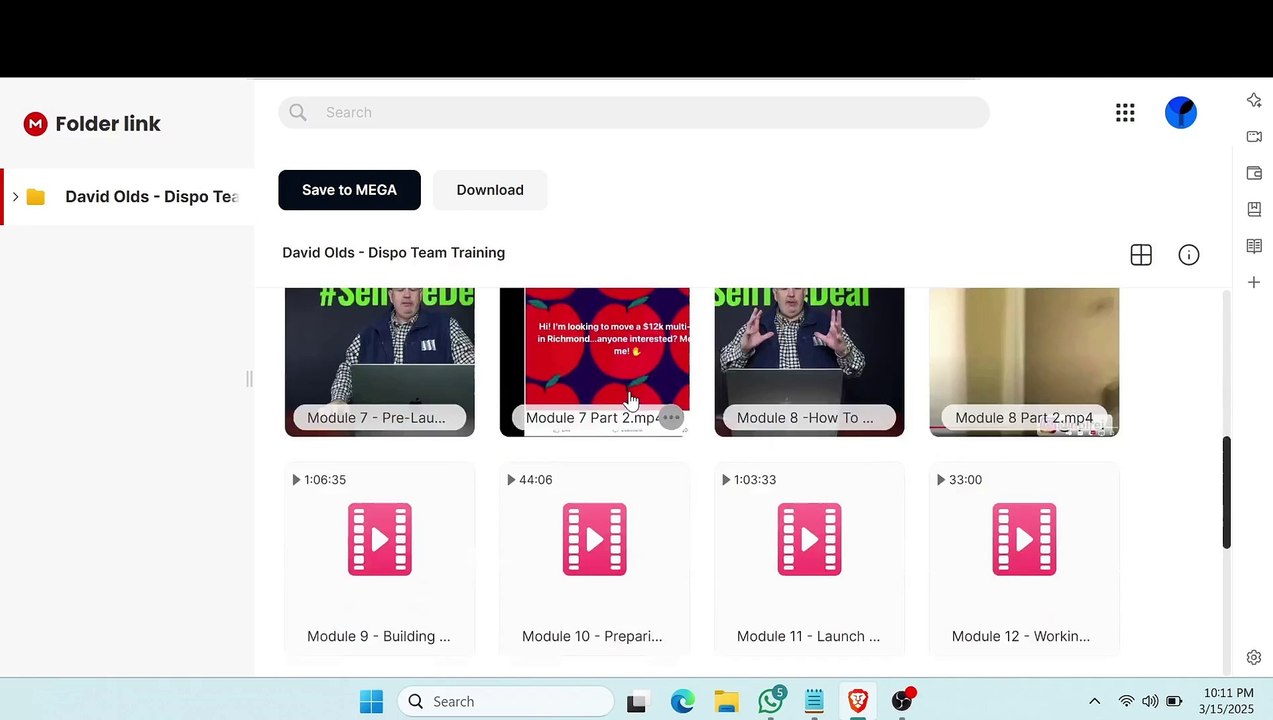Open Notepad from taskbar

click(x=814, y=702)
